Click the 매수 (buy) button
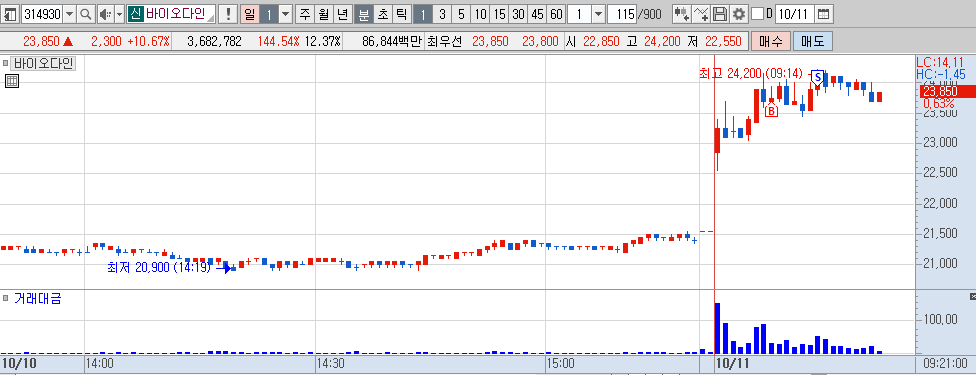 [771, 42]
